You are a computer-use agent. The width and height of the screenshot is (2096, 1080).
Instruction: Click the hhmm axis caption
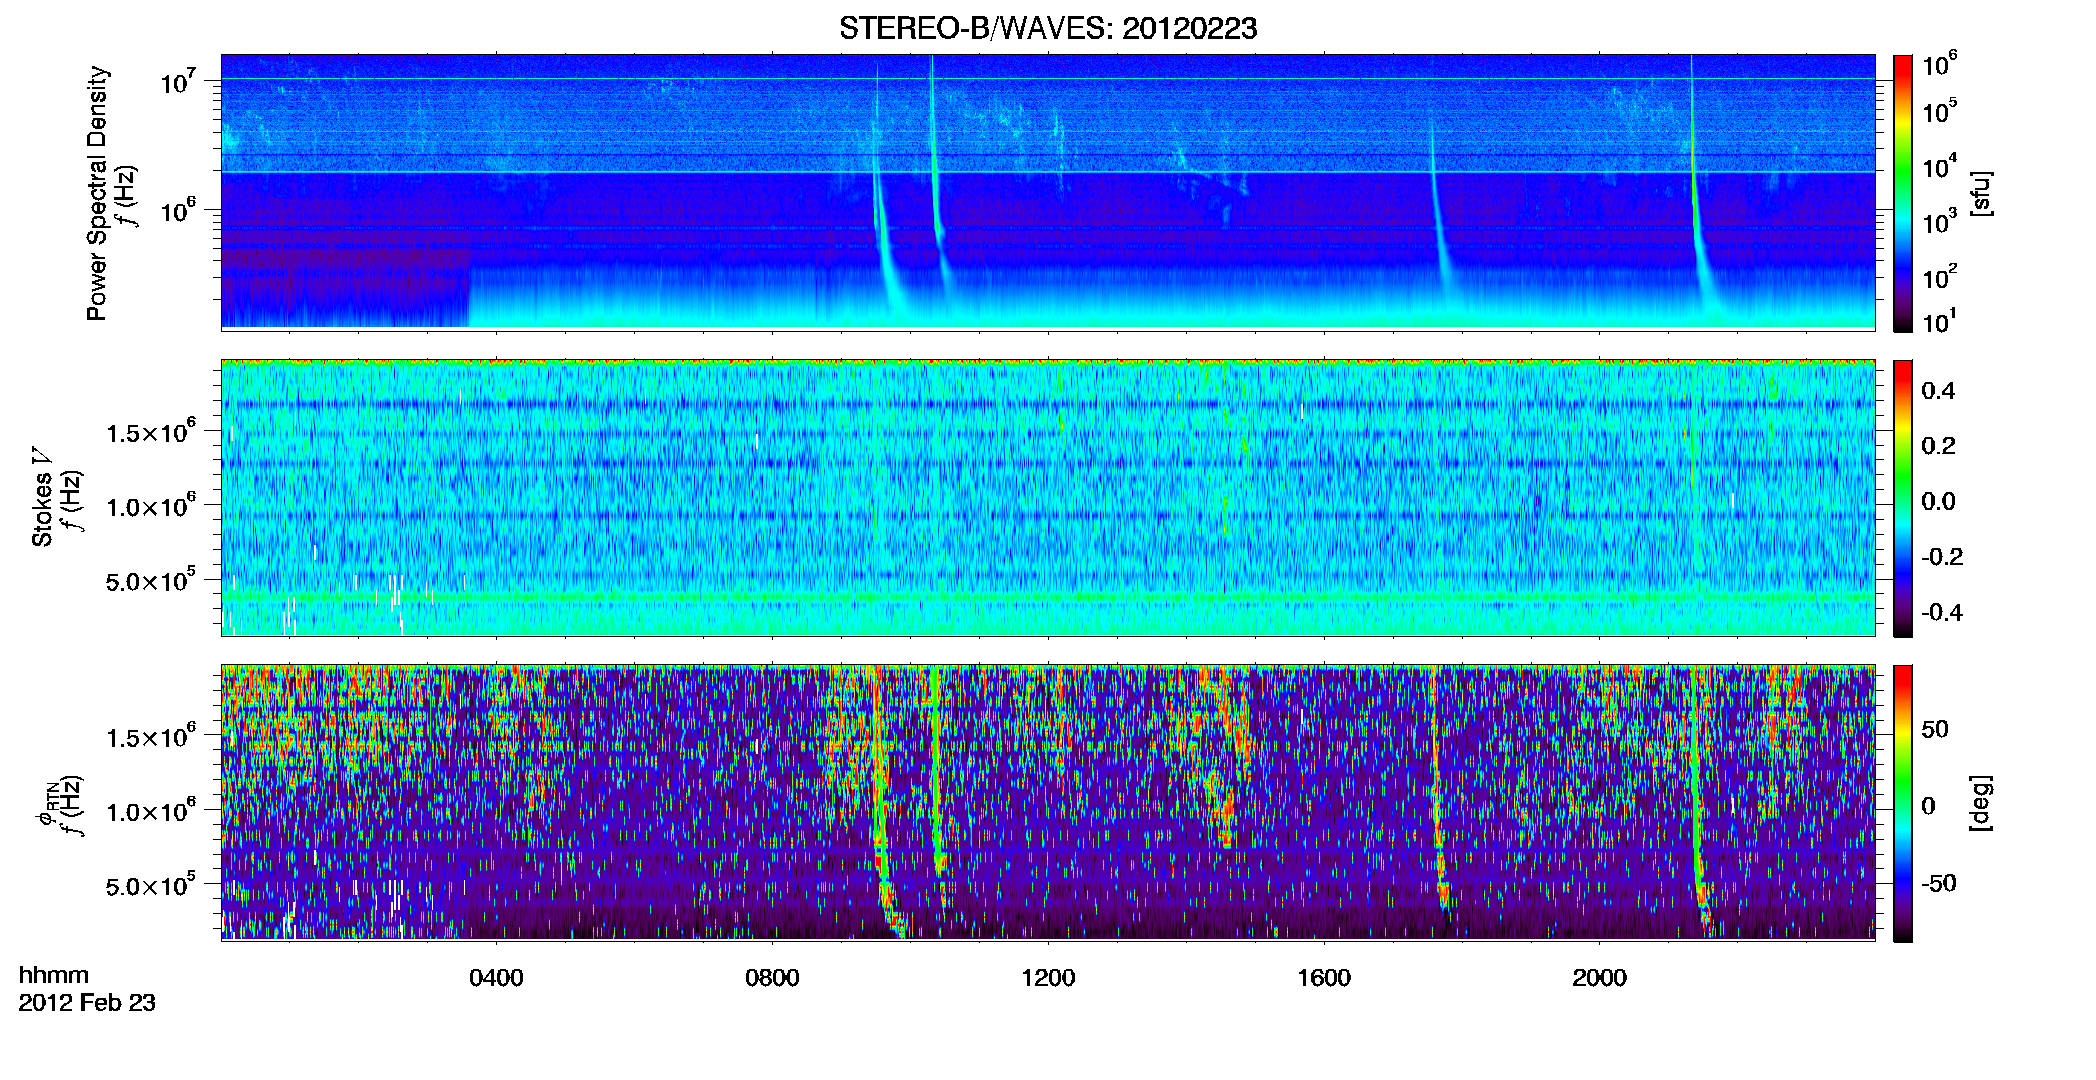(x=54, y=975)
